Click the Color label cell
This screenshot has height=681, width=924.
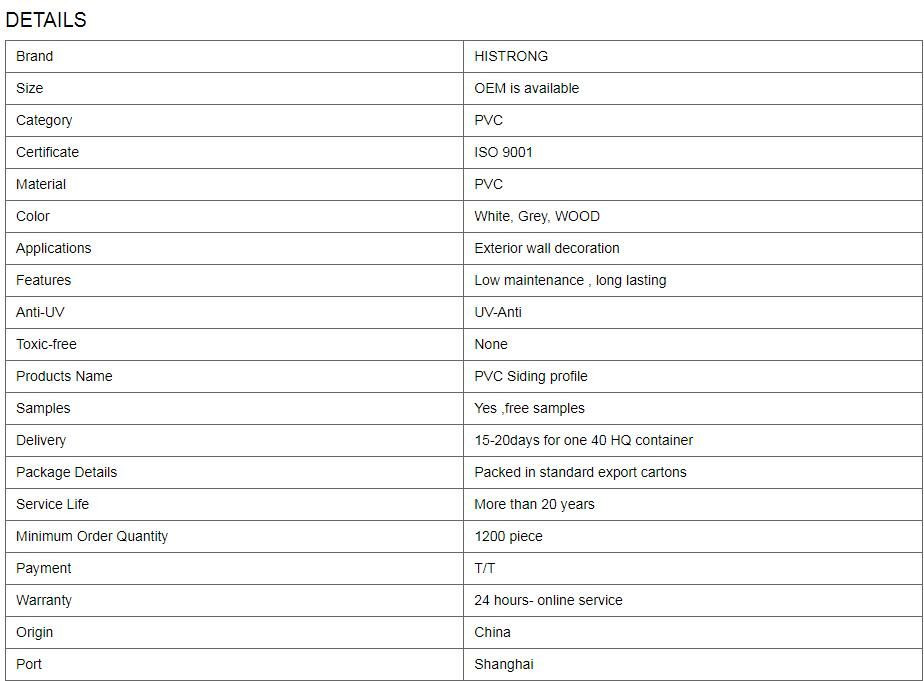235,216
